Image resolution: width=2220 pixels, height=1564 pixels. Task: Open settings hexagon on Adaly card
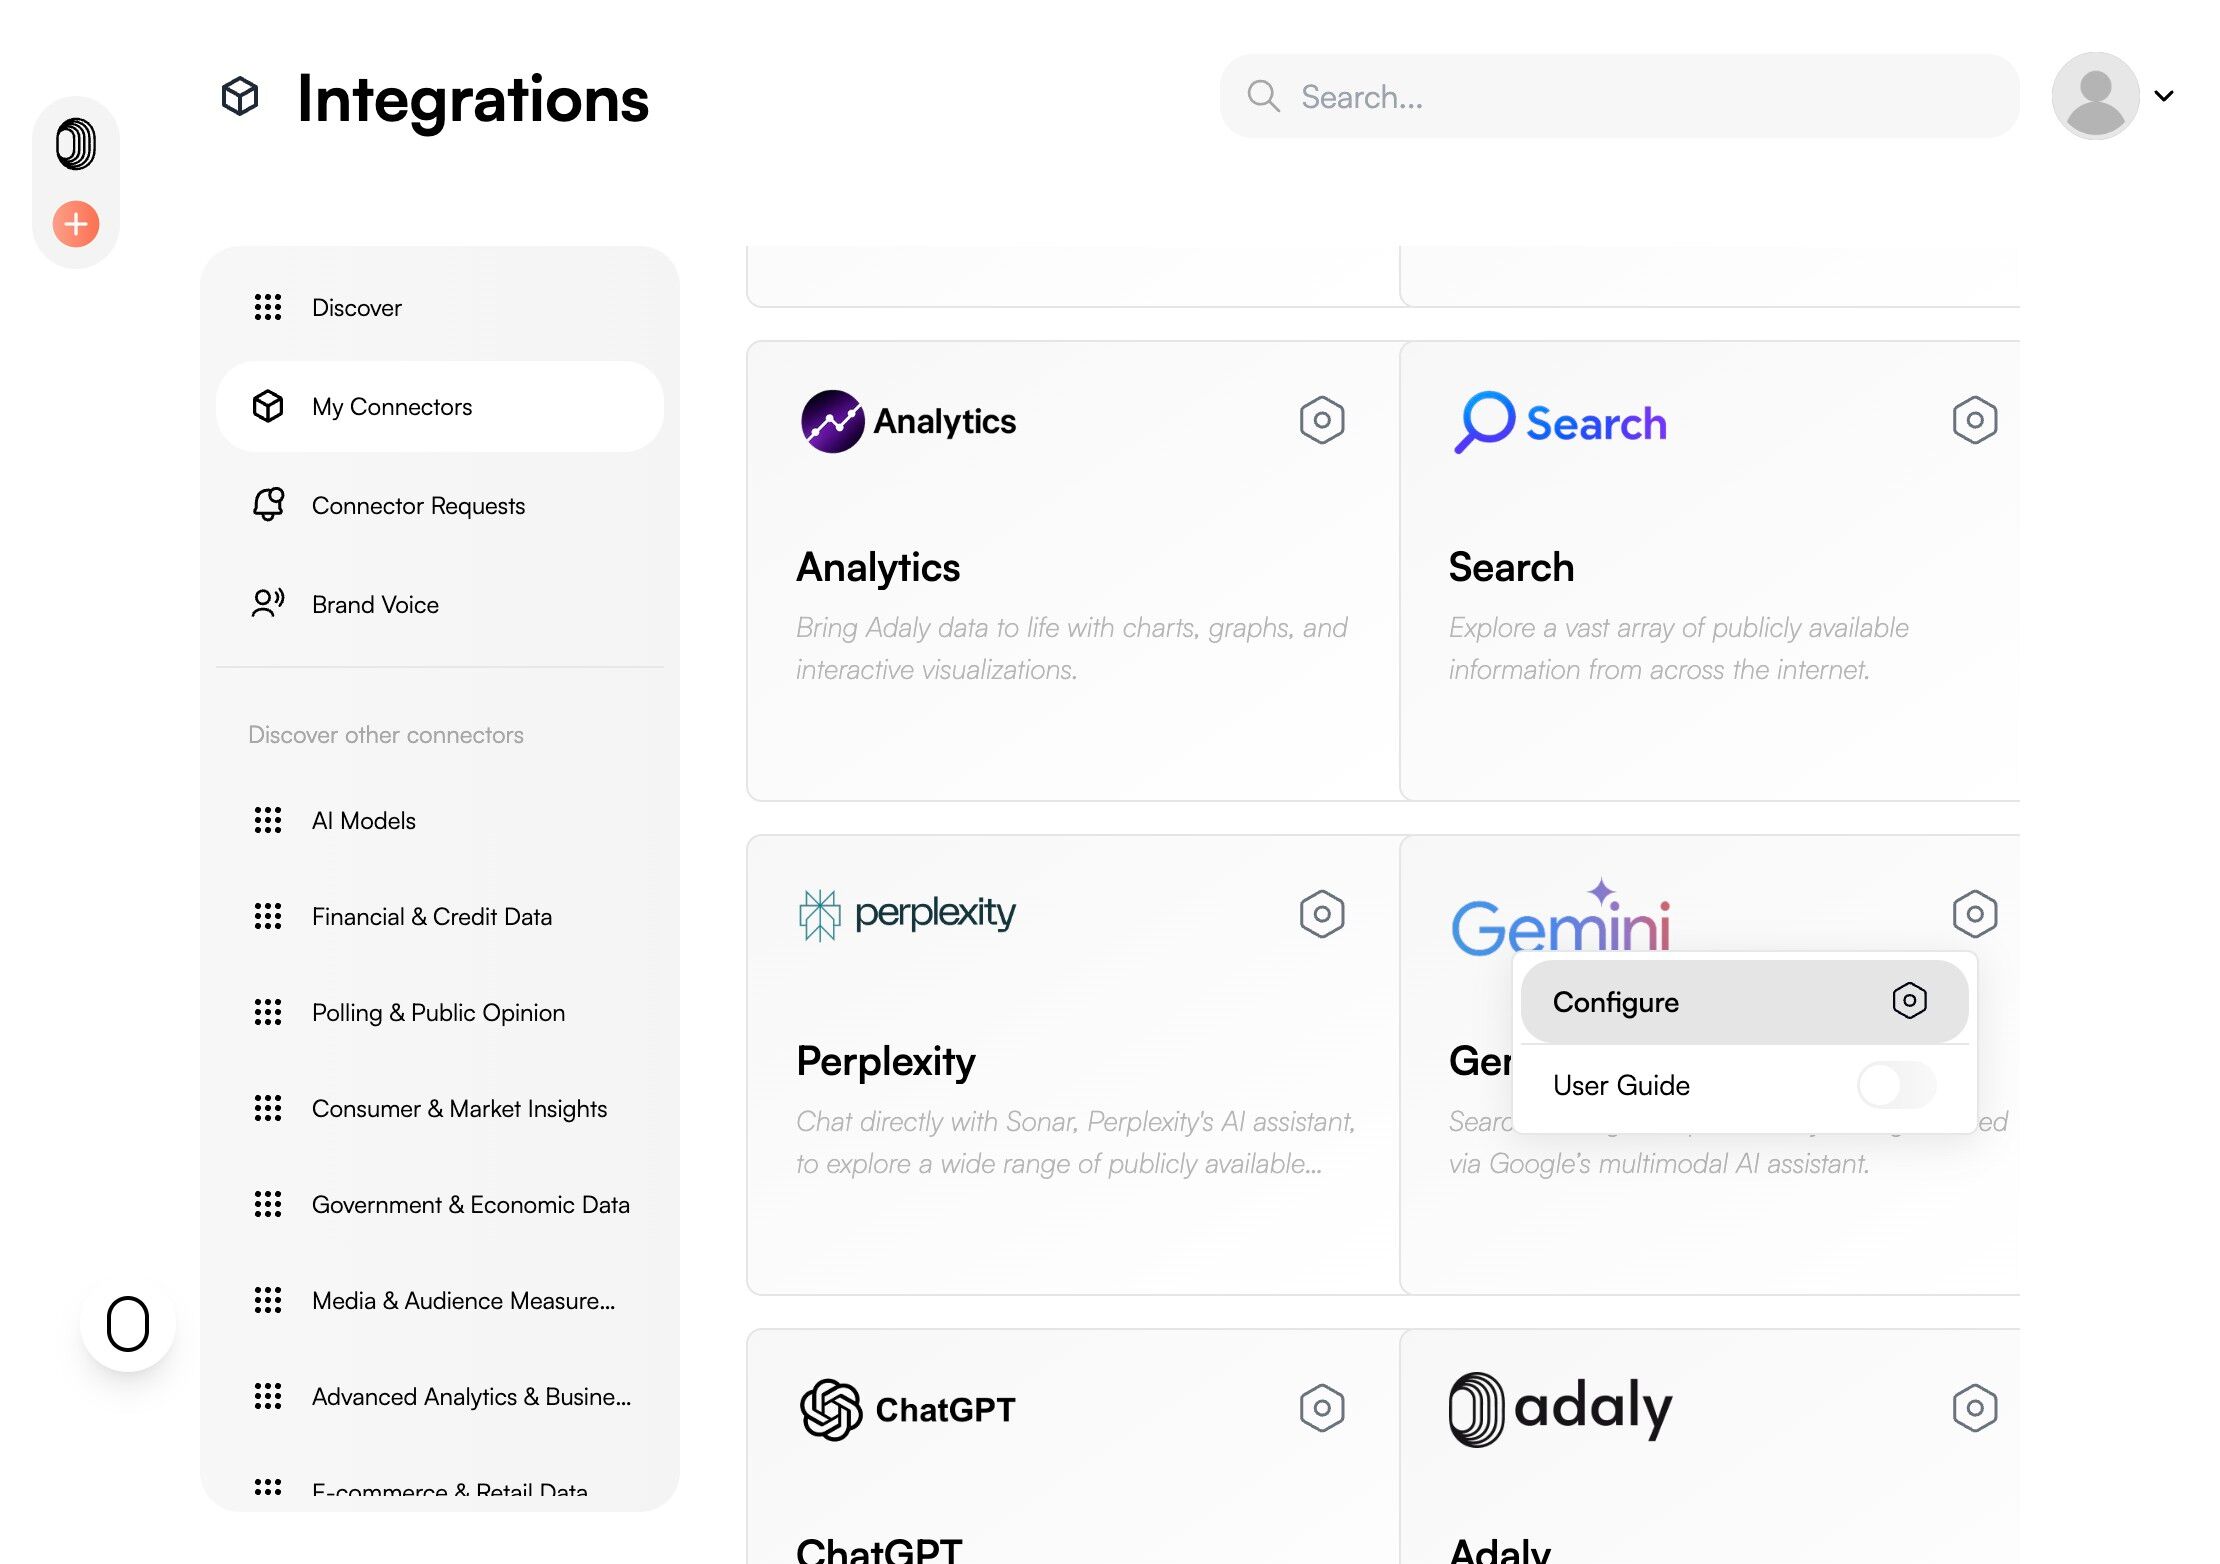tap(1974, 1408)
